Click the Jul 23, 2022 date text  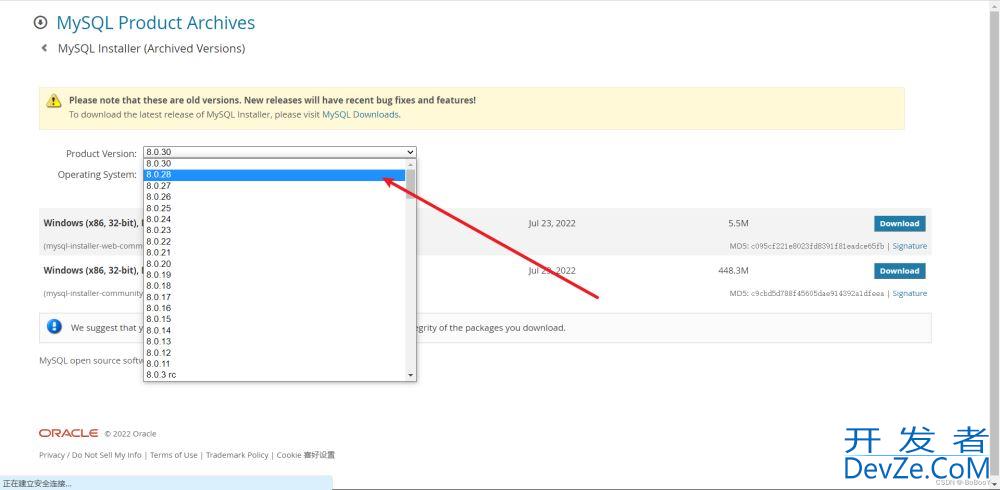552,223
